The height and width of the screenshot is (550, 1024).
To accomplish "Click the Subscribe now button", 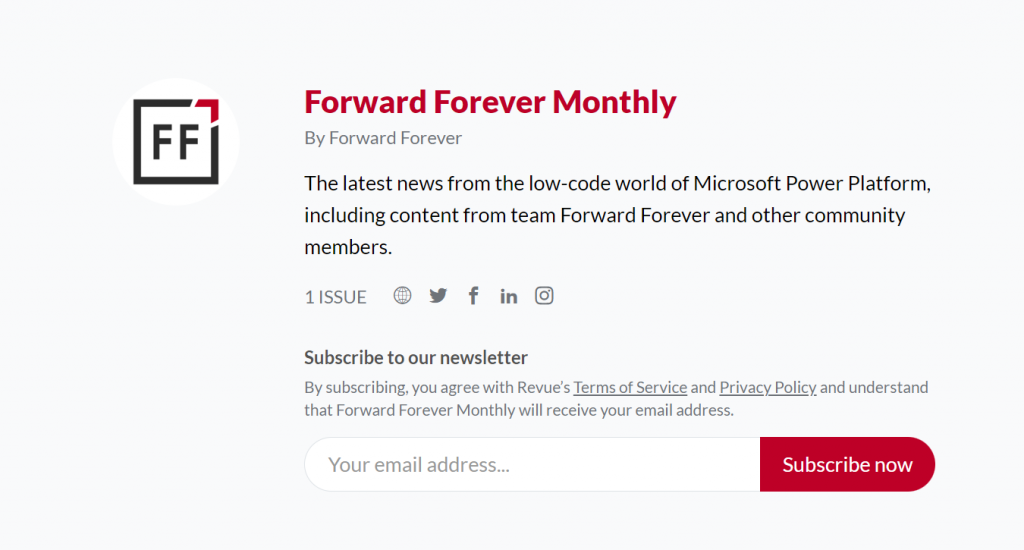I will 847,464.
